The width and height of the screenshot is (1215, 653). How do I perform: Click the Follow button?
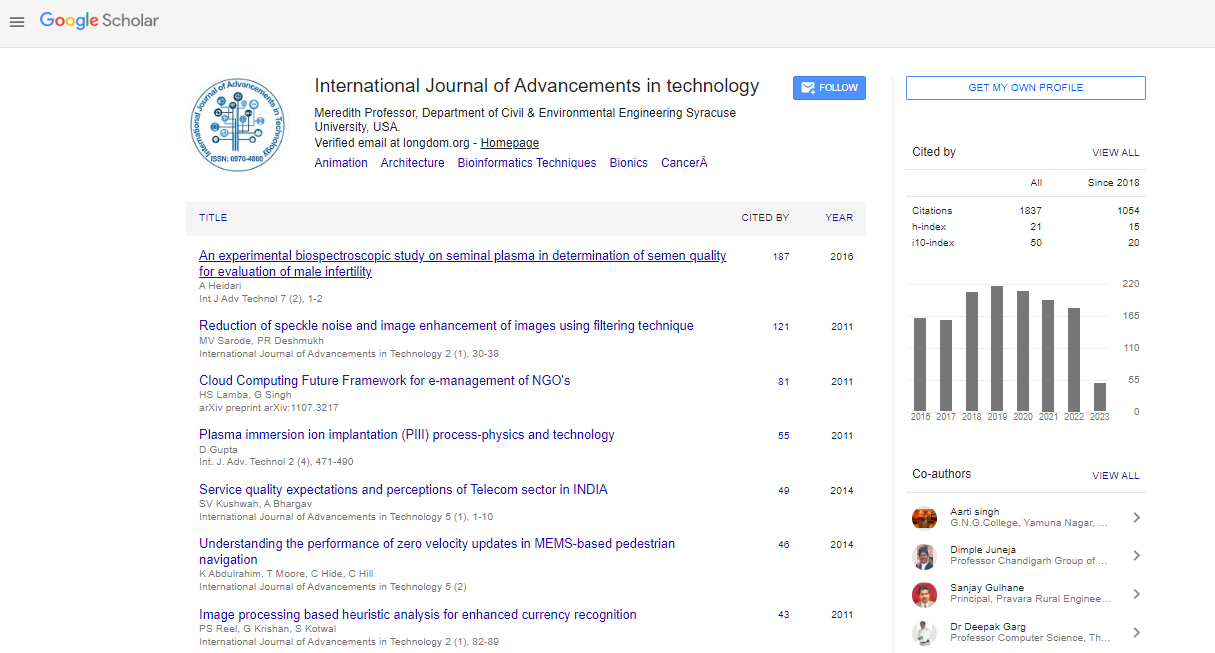[829, 88]
